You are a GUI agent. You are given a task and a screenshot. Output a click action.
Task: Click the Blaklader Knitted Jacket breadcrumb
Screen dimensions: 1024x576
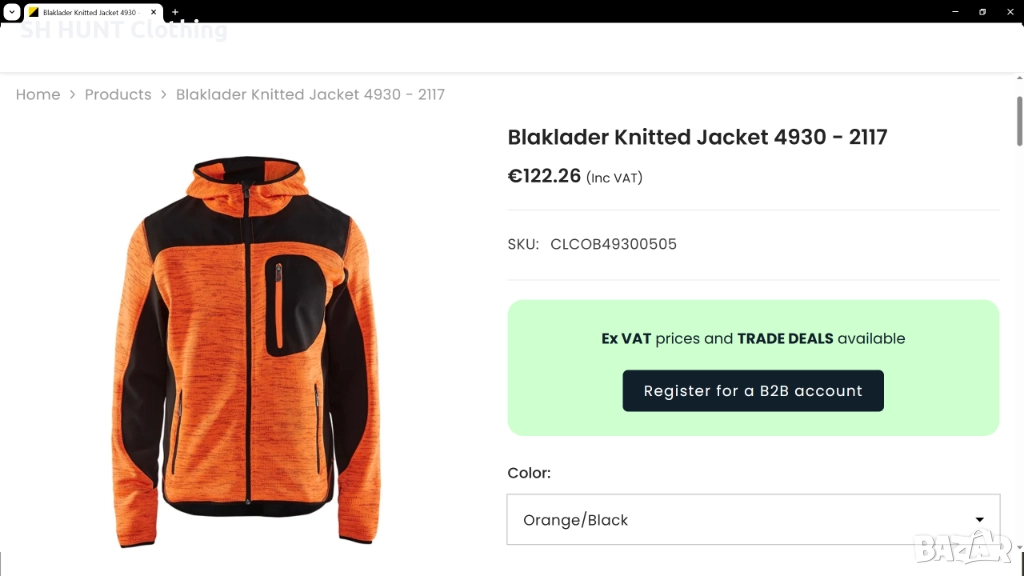click(x=310, y=95)
